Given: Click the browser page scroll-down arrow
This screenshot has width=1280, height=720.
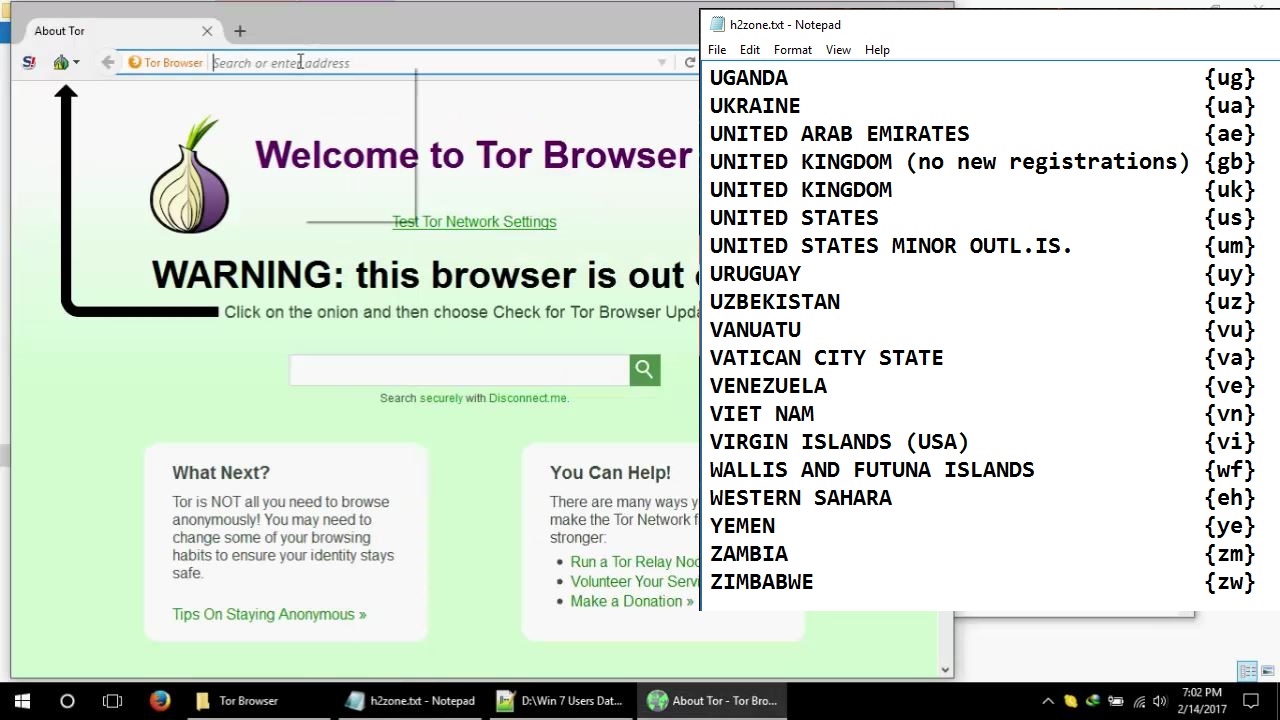Looking at the screenshot, I should [x=946, y=670].
